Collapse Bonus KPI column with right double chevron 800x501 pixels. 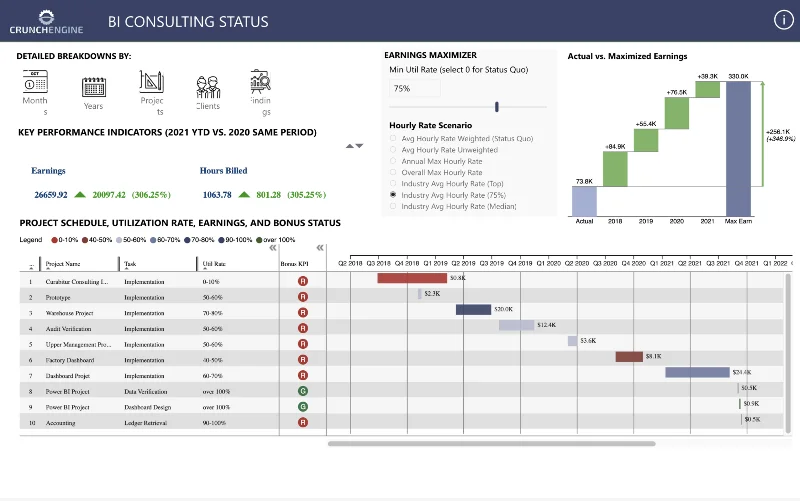320,248
